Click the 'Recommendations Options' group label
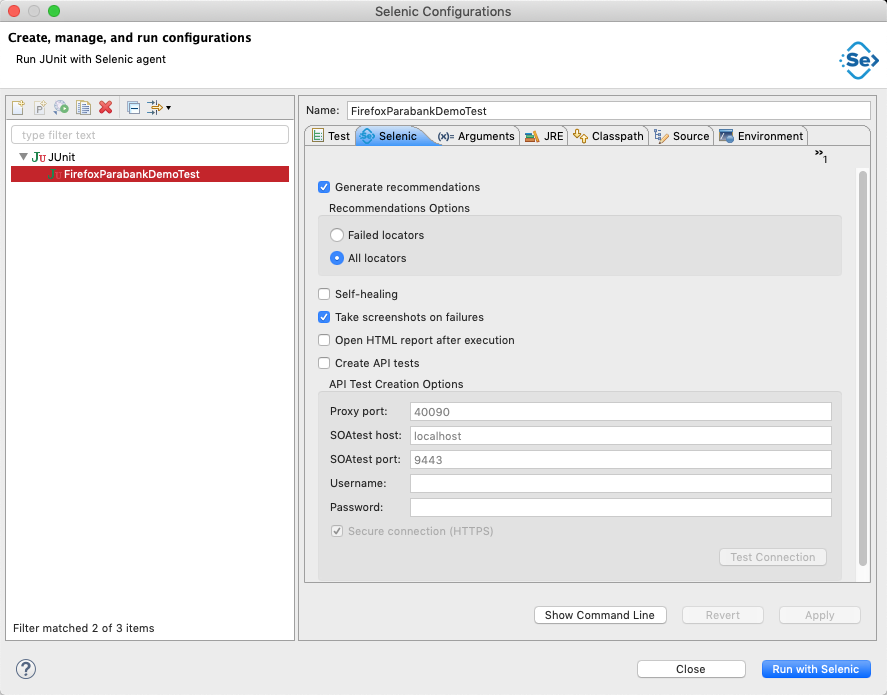 [399, 208]
